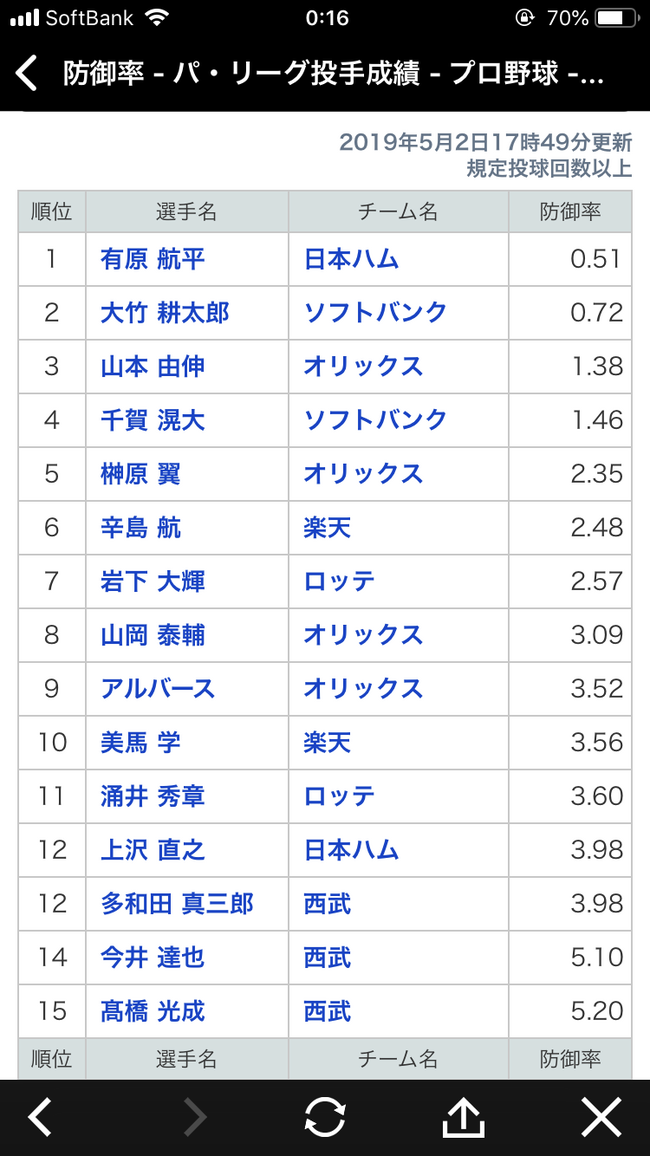Open 西武 team link beside 髙橋 光成

pyautogui.click(x=327, y=1011)
